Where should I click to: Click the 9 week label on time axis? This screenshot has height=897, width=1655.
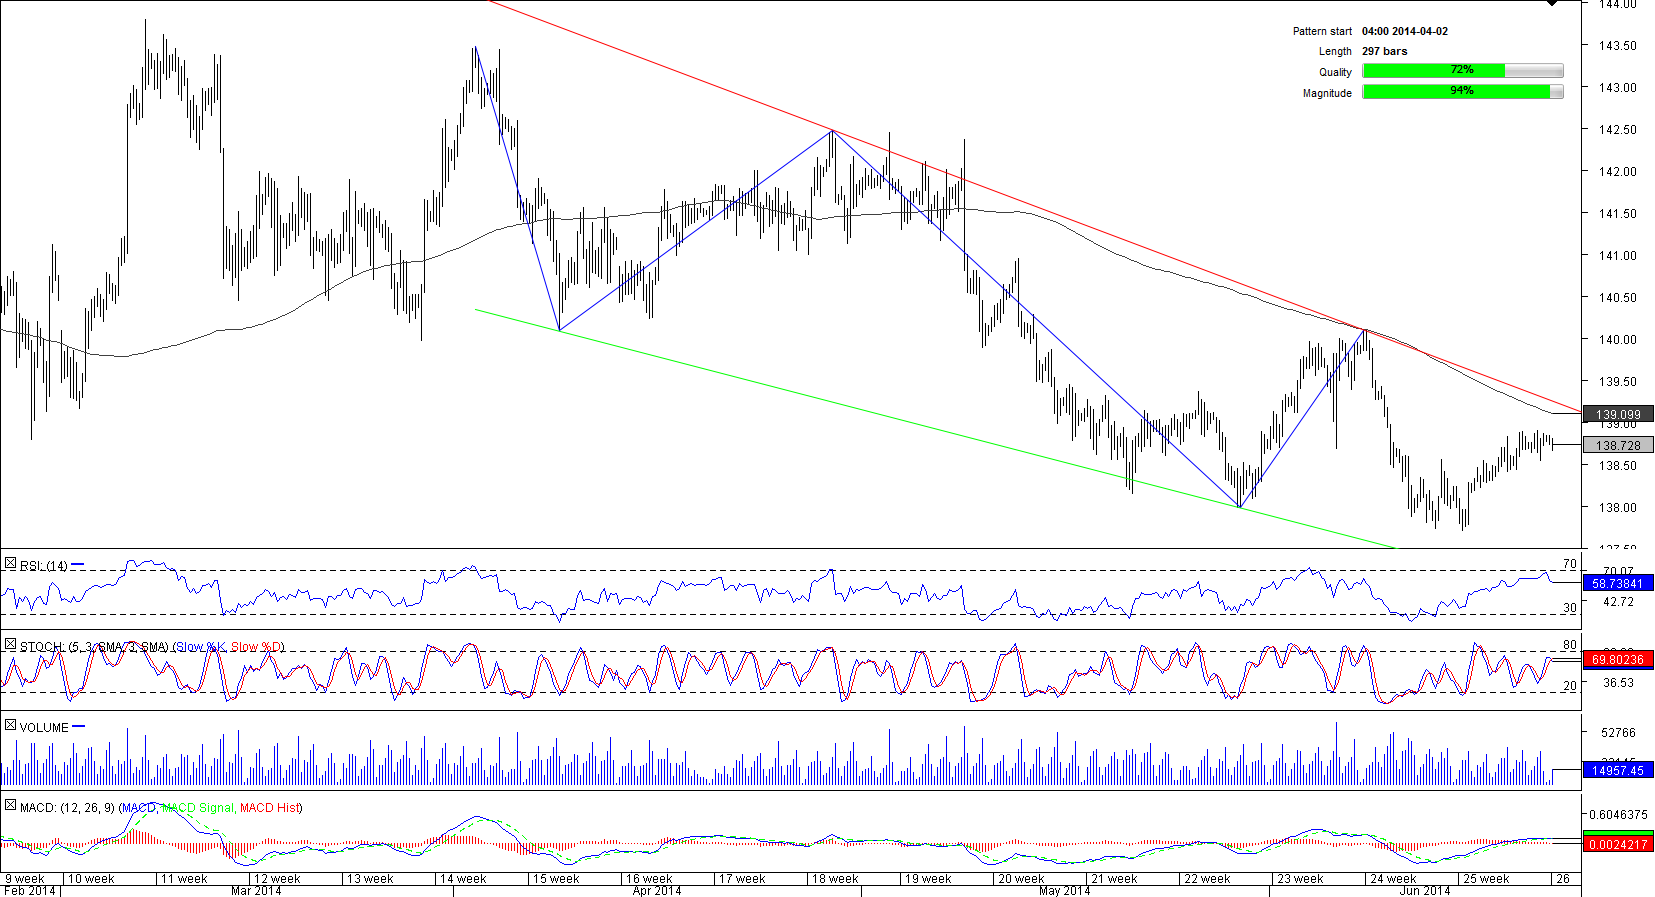pos(25,879)
